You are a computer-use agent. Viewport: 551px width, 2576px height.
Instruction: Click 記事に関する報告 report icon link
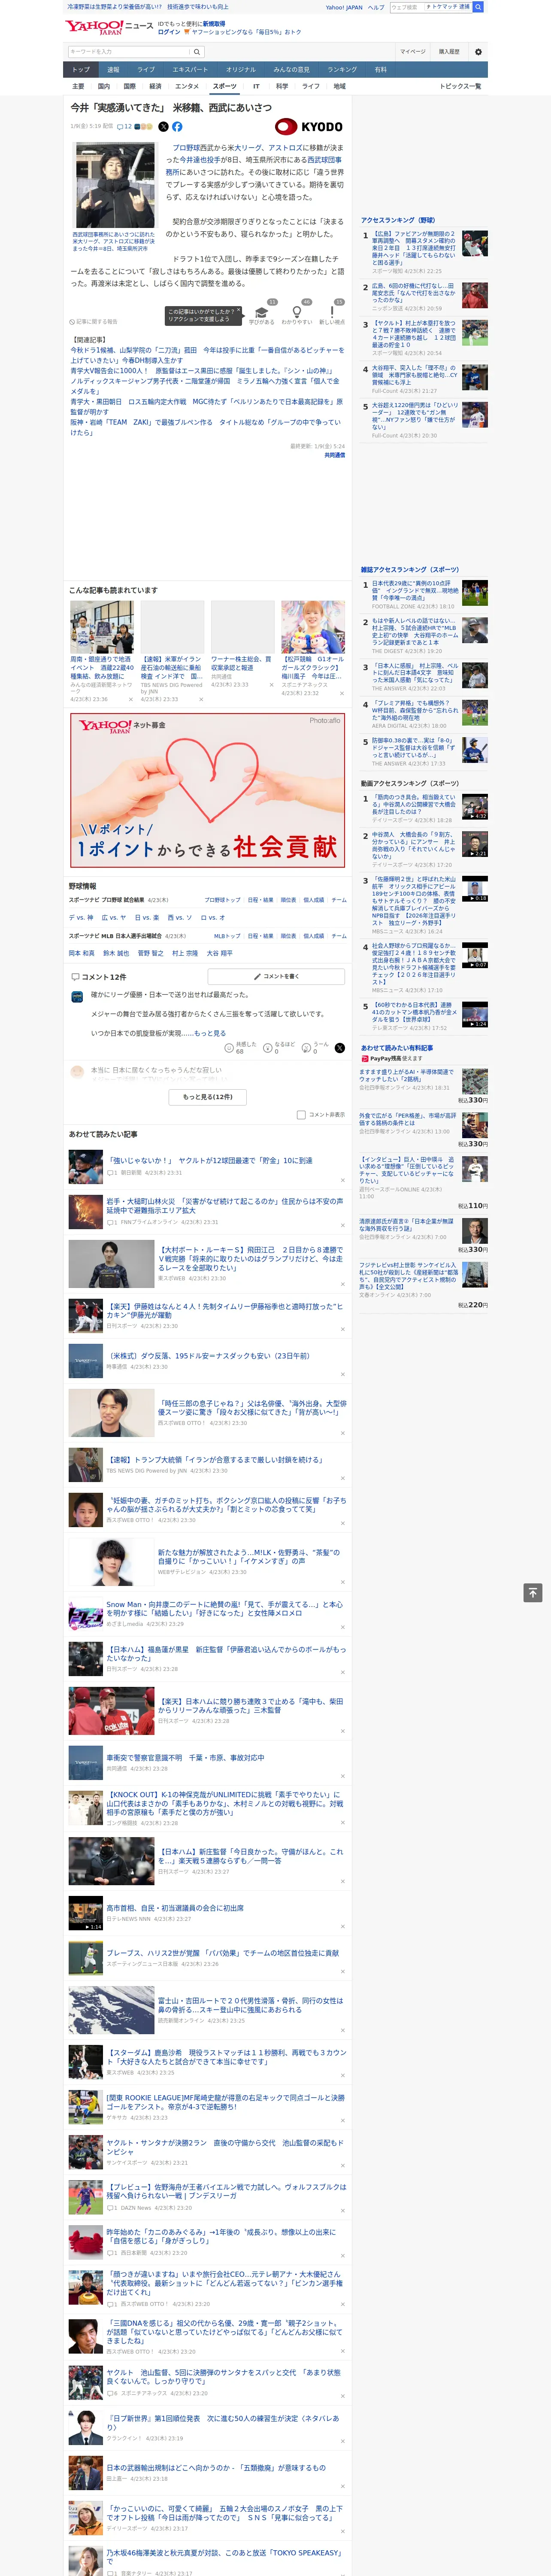point(94,322)
